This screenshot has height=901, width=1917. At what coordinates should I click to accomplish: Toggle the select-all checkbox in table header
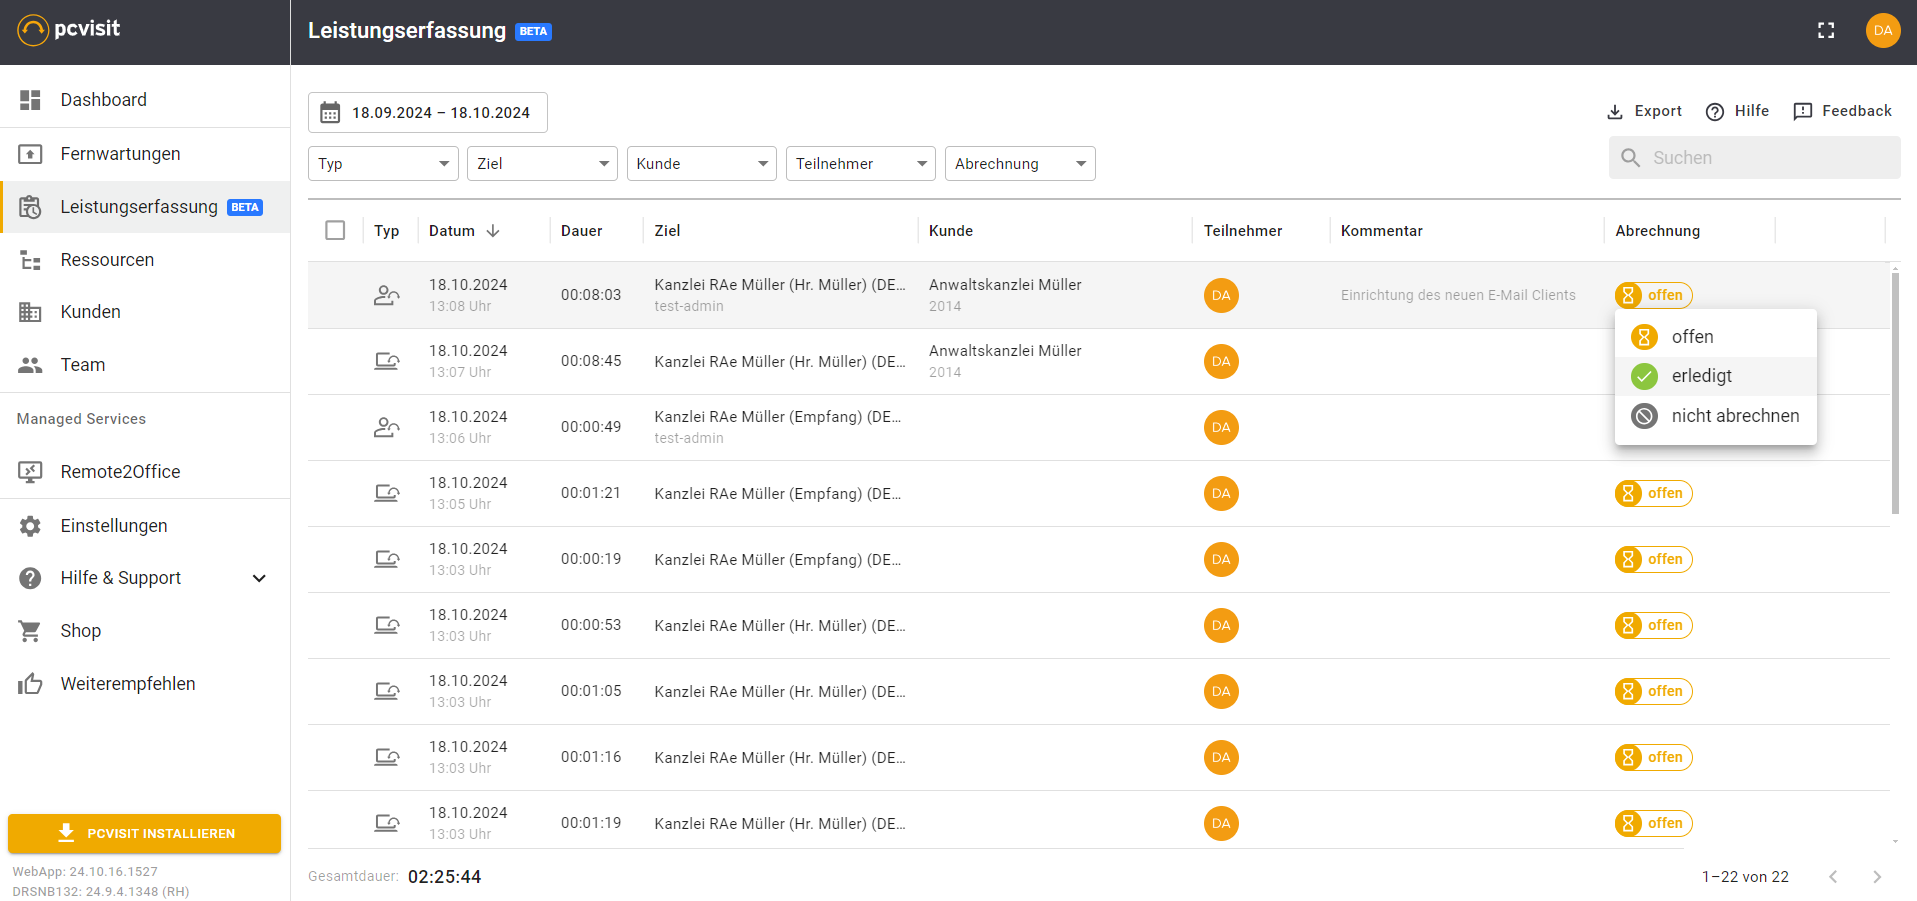(x=335, y=231)
